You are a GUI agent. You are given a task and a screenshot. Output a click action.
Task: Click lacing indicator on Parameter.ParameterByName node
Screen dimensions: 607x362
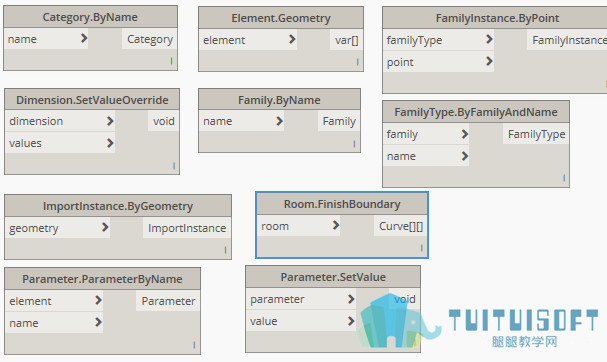(x=194, y=345)
